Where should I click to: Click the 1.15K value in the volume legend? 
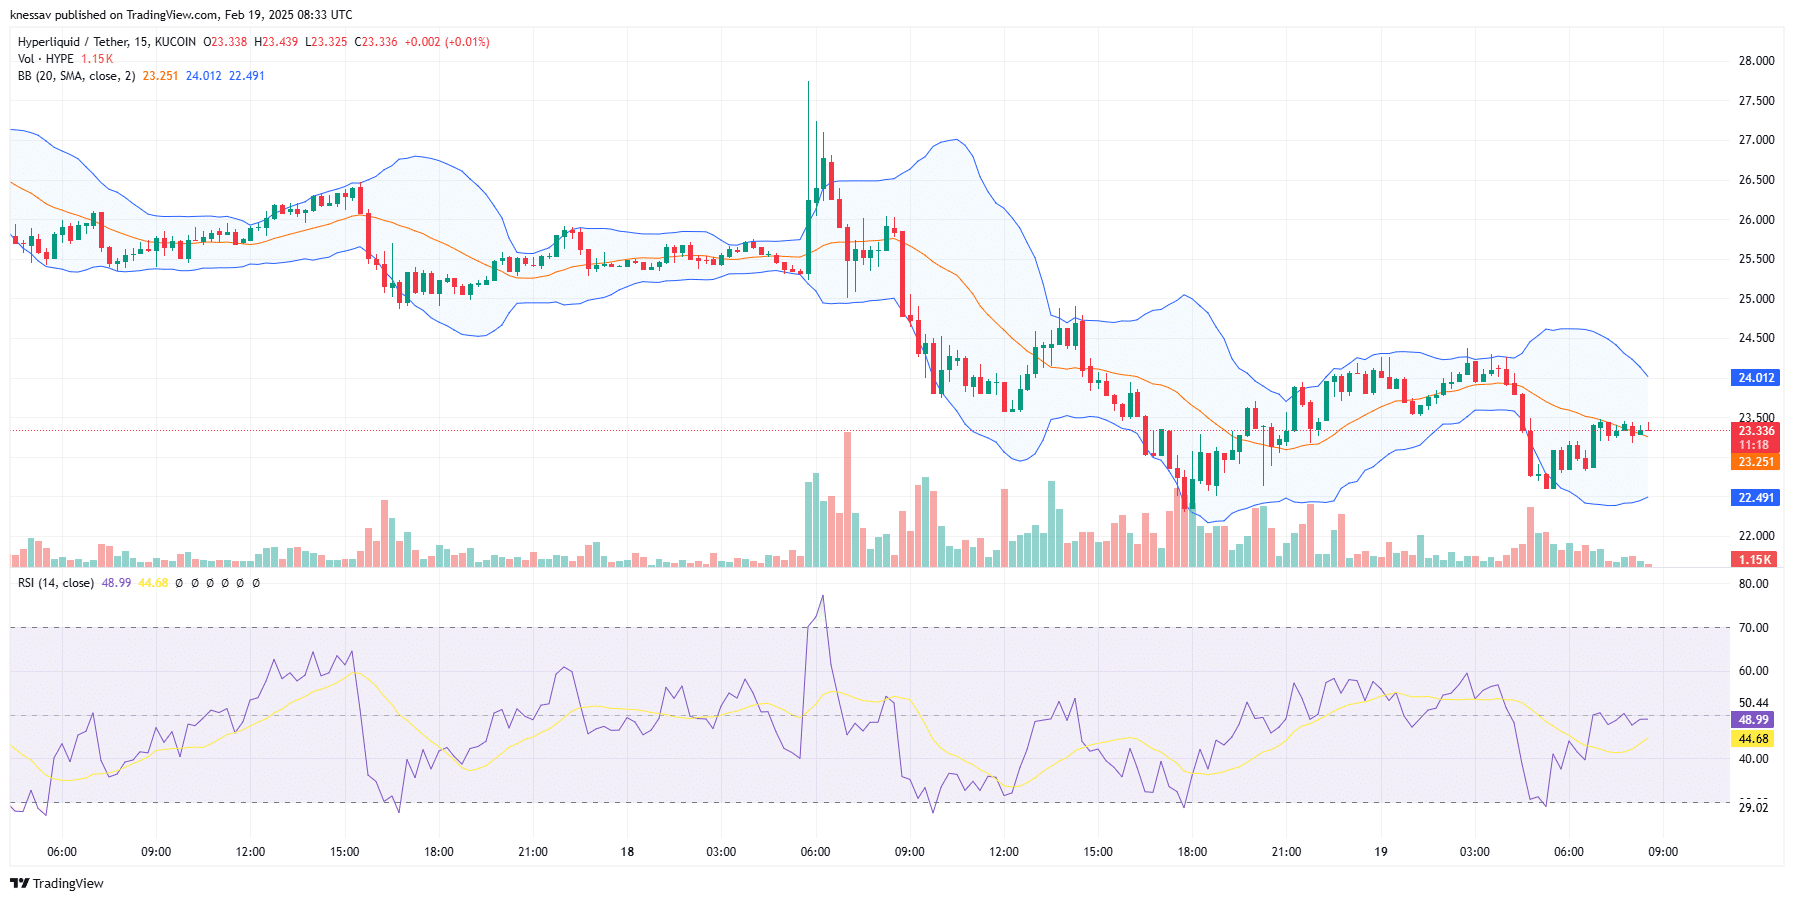pos(97,59)
